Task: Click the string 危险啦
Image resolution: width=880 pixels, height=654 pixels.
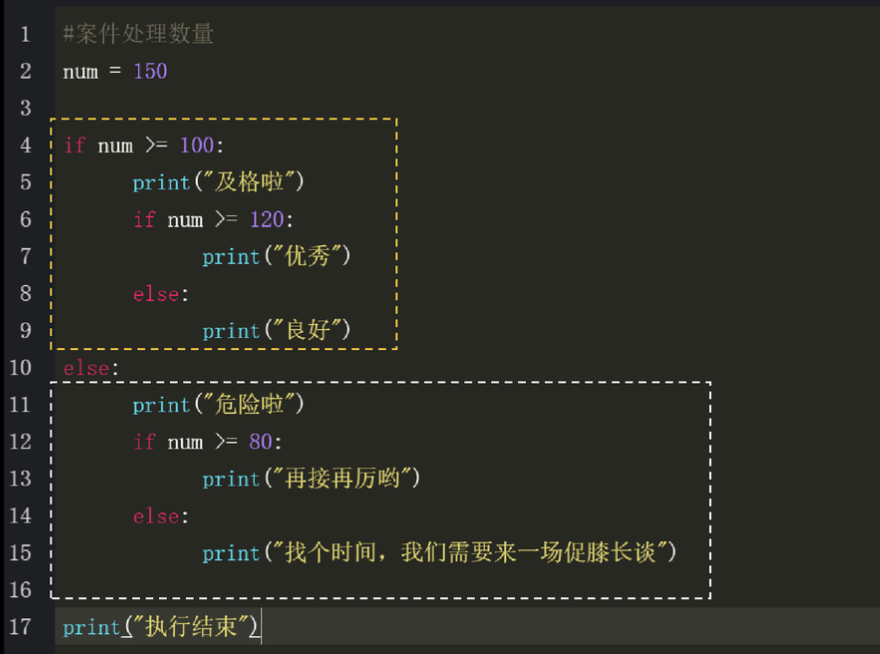Action: [x=250, y=405]
